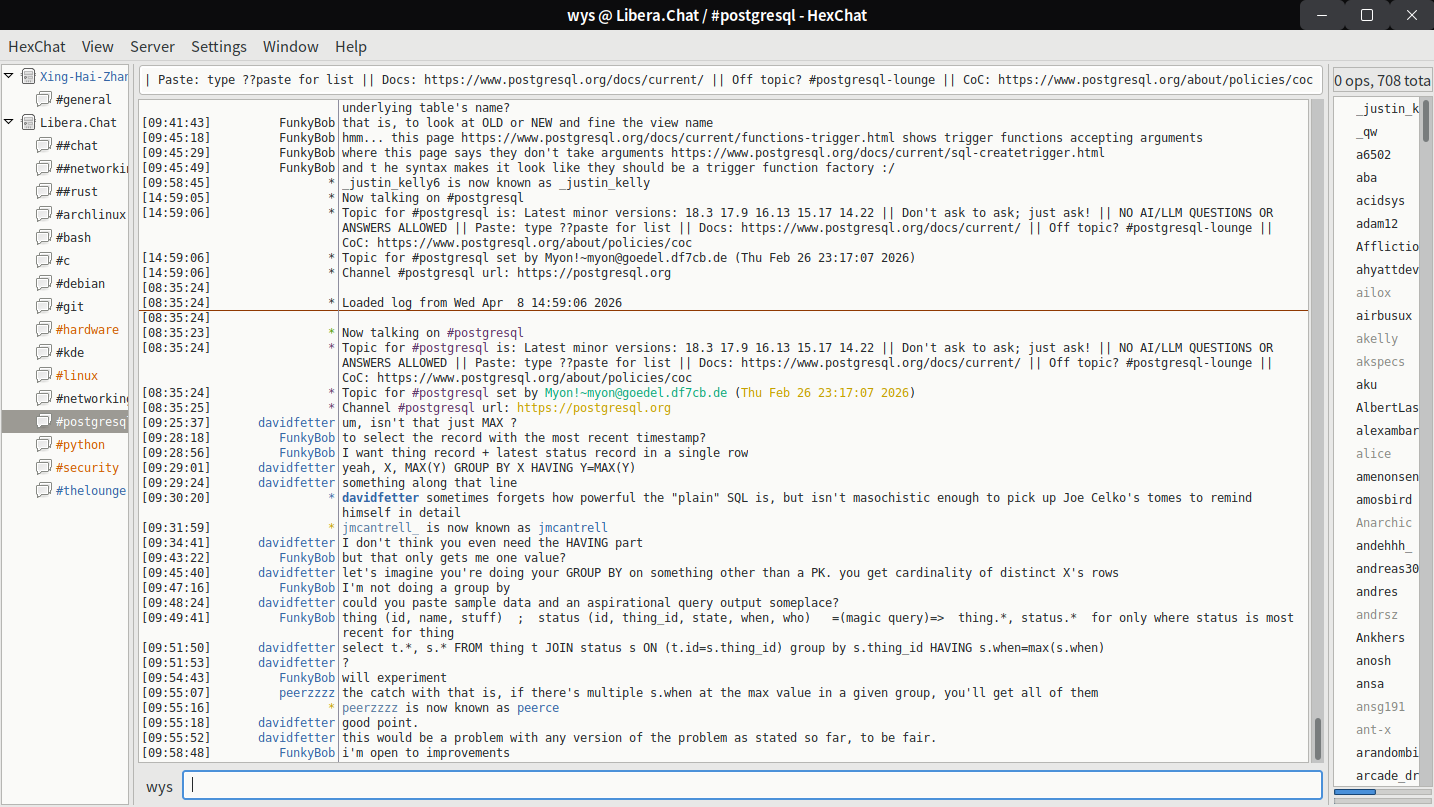Open the postgresql.org channel URL link

[x=594, y=408]
